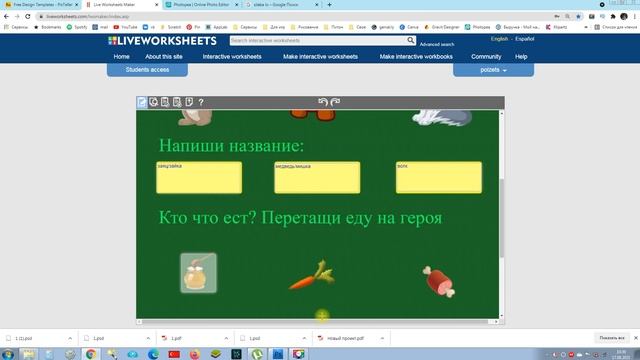
Task: Reload the page with refresh icon
Action: [x=28, y=16]
